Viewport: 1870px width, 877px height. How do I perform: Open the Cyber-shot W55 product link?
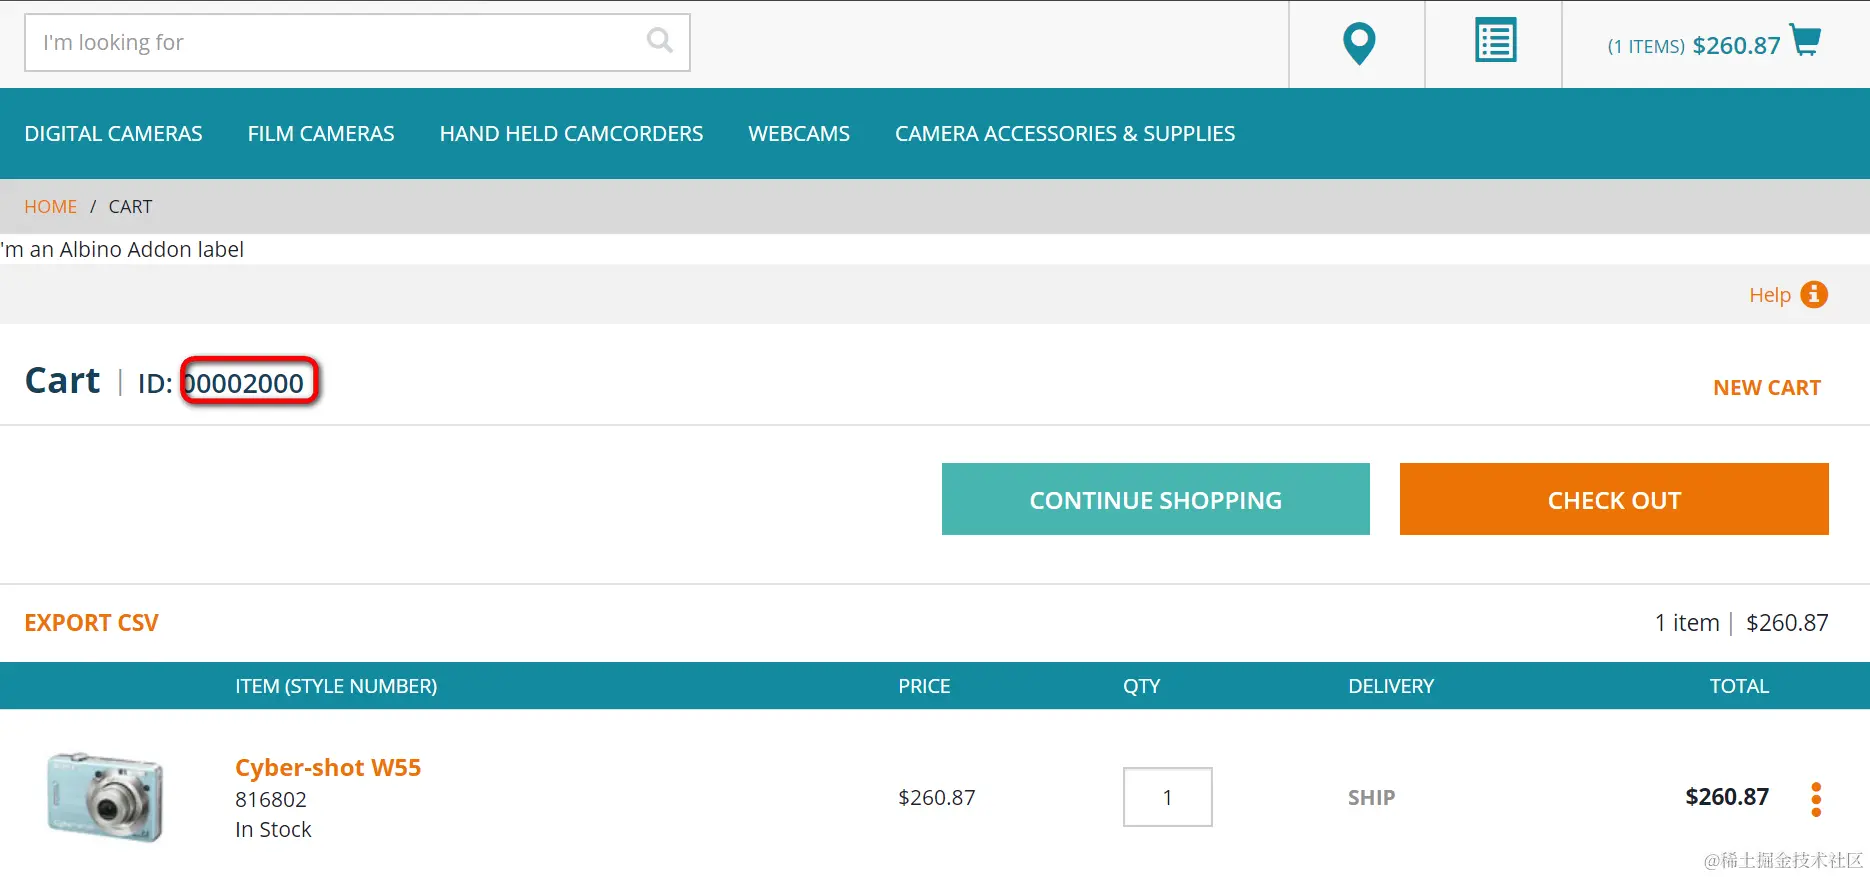click(328, 768)
